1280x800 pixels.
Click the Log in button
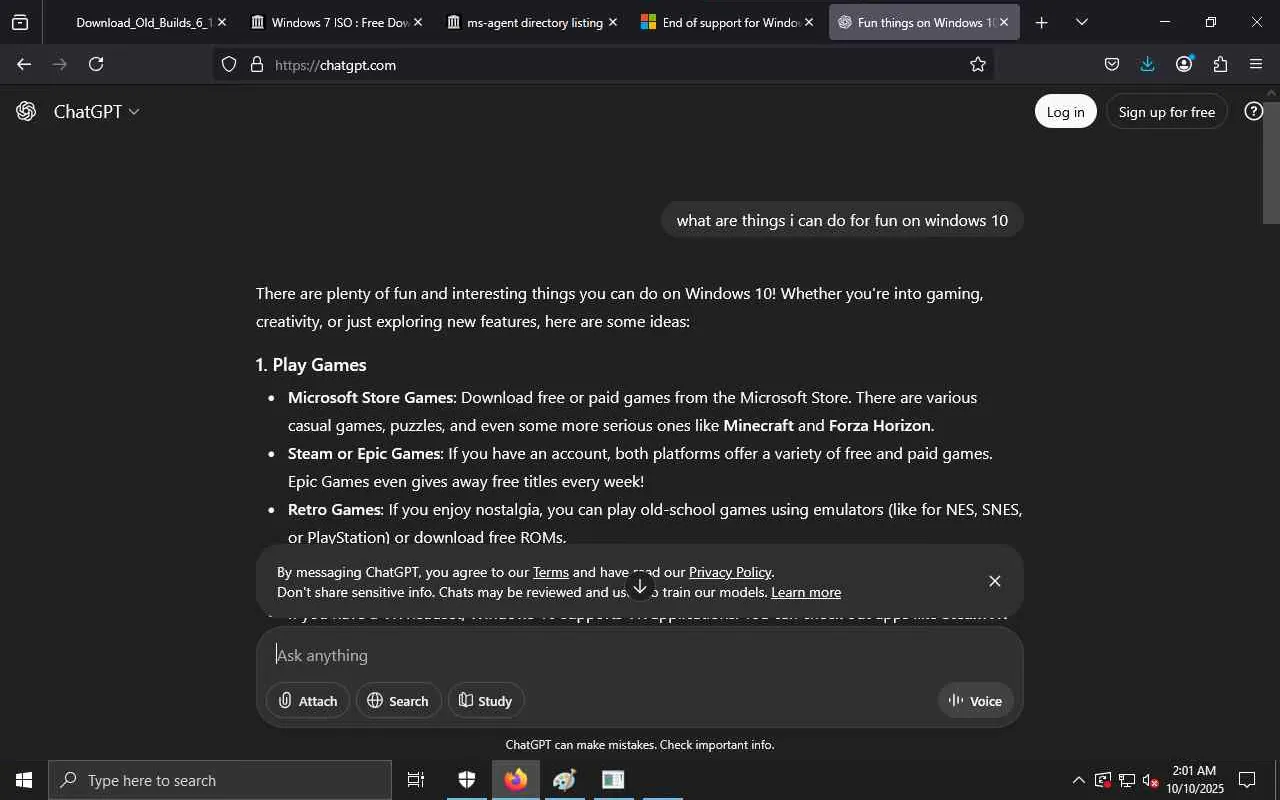click(x=1065, y=112)
